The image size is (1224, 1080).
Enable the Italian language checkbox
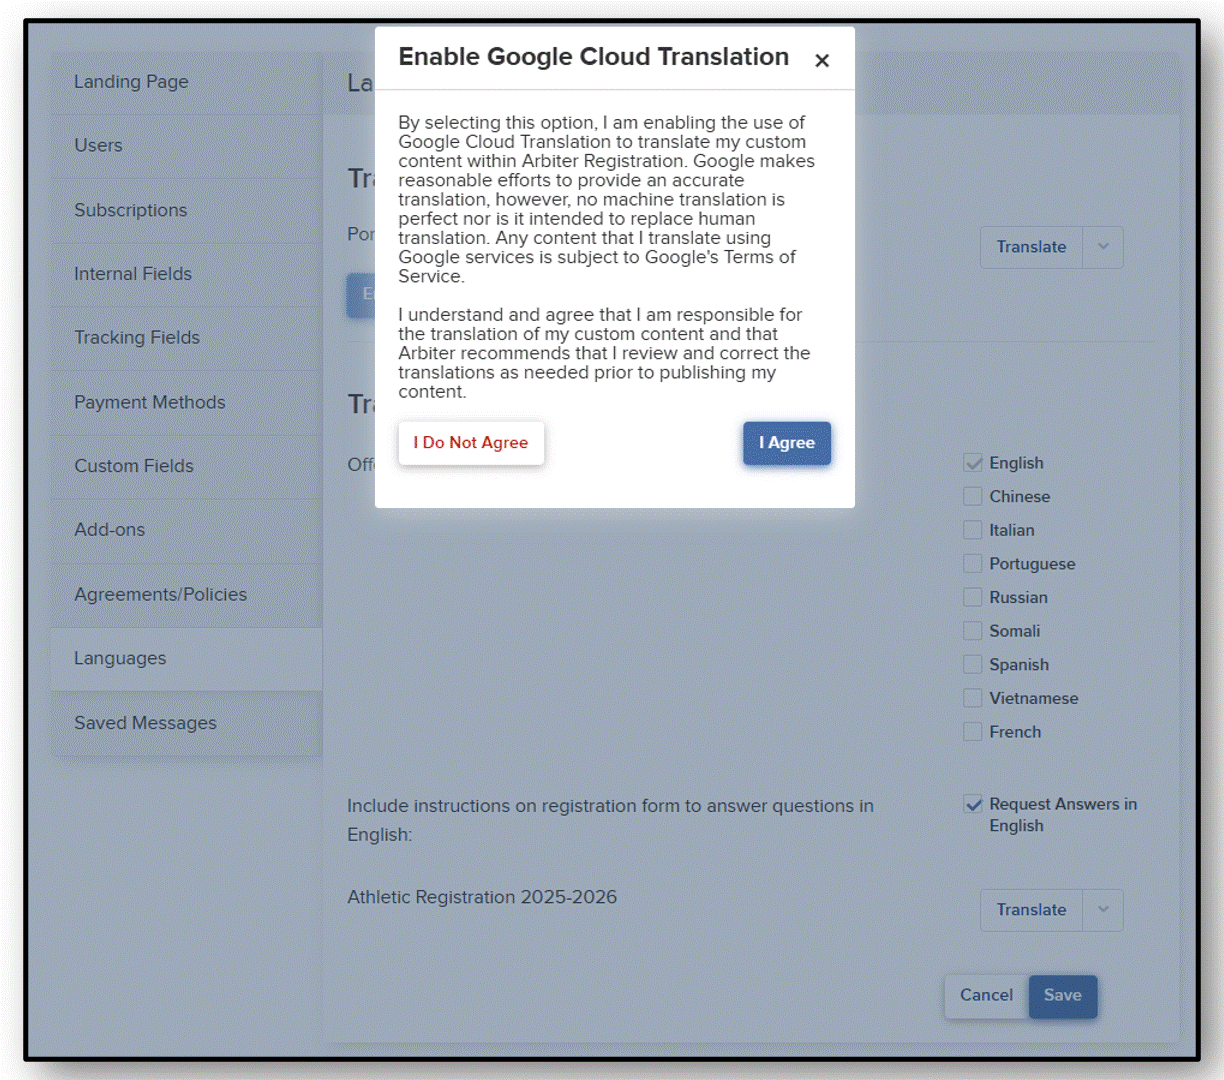973,530
